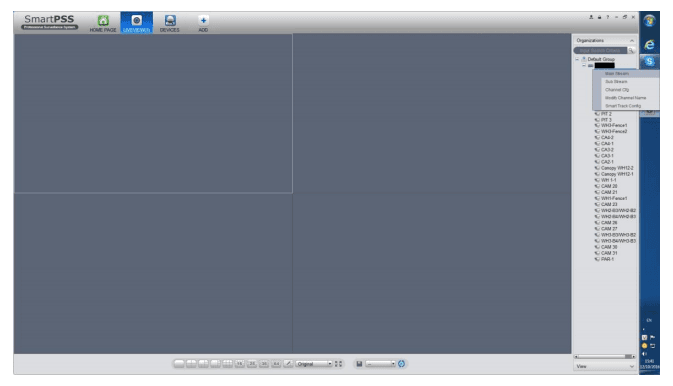Open the Original aspect ratio dropdown
The image size is (673, 386).
(314, 364)
